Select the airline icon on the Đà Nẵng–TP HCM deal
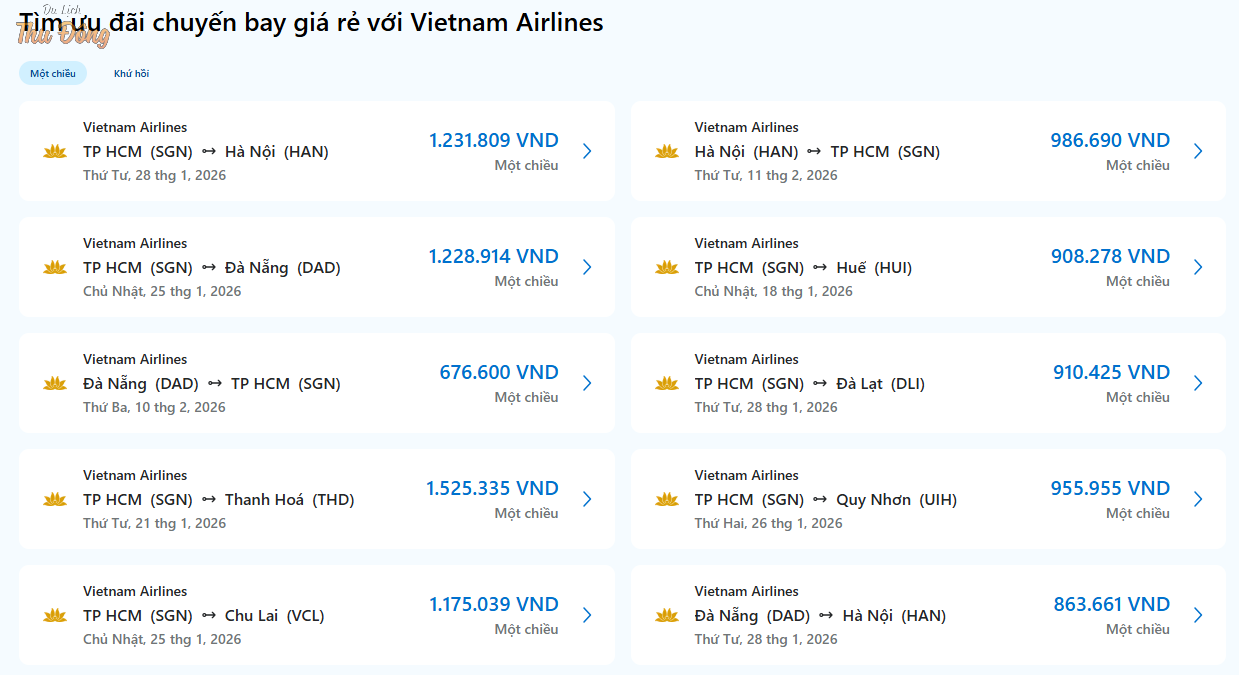Screen dimensions: 1239x675 click(55, 383)
